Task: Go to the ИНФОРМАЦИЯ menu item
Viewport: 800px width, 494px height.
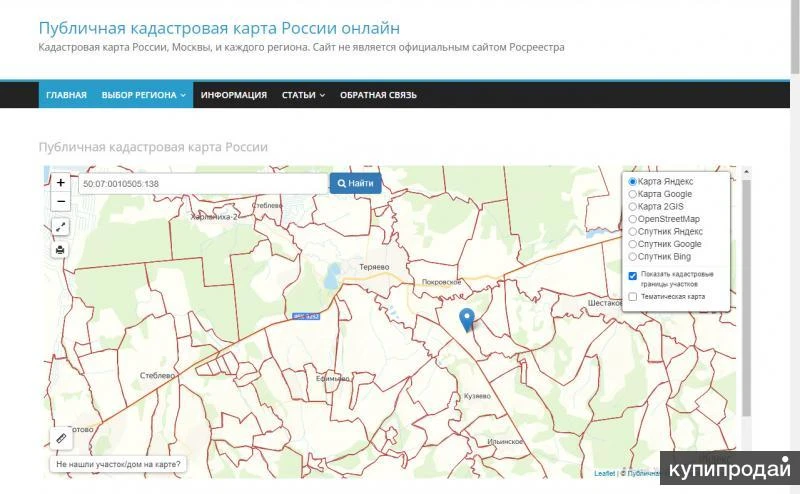Action: coord(233,95)
